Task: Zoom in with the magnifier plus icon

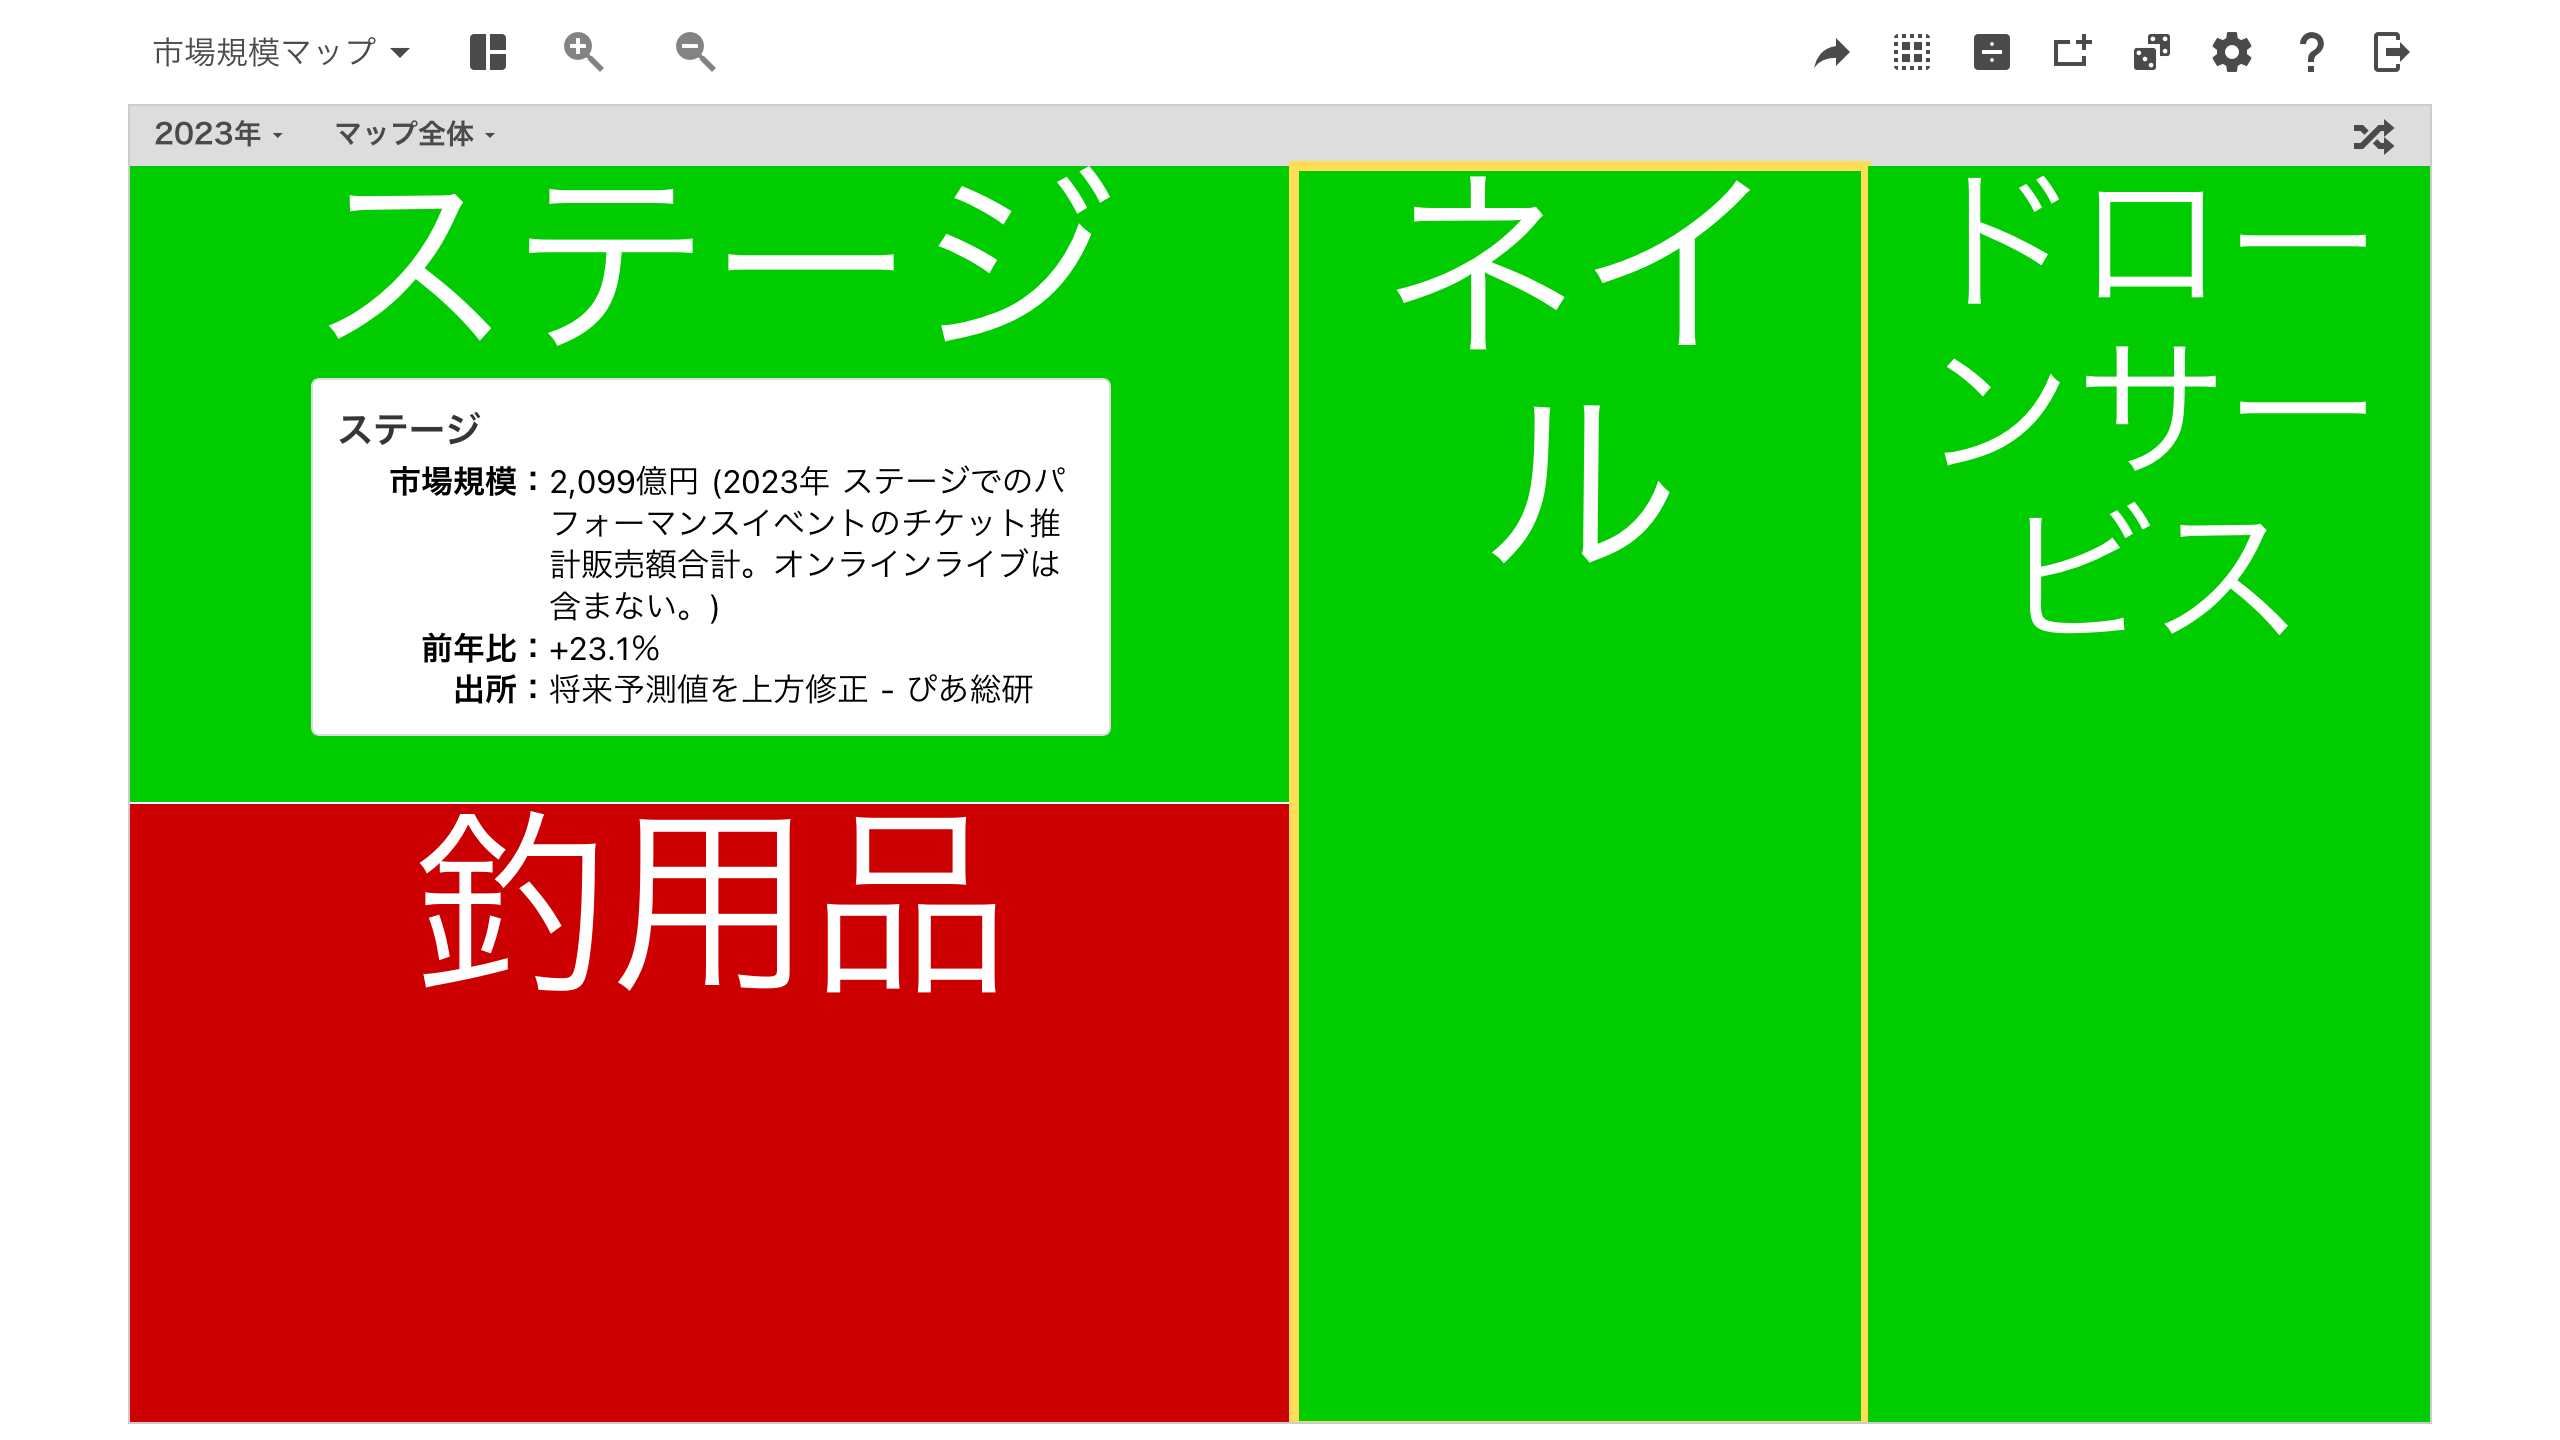Action: point(583,52)
